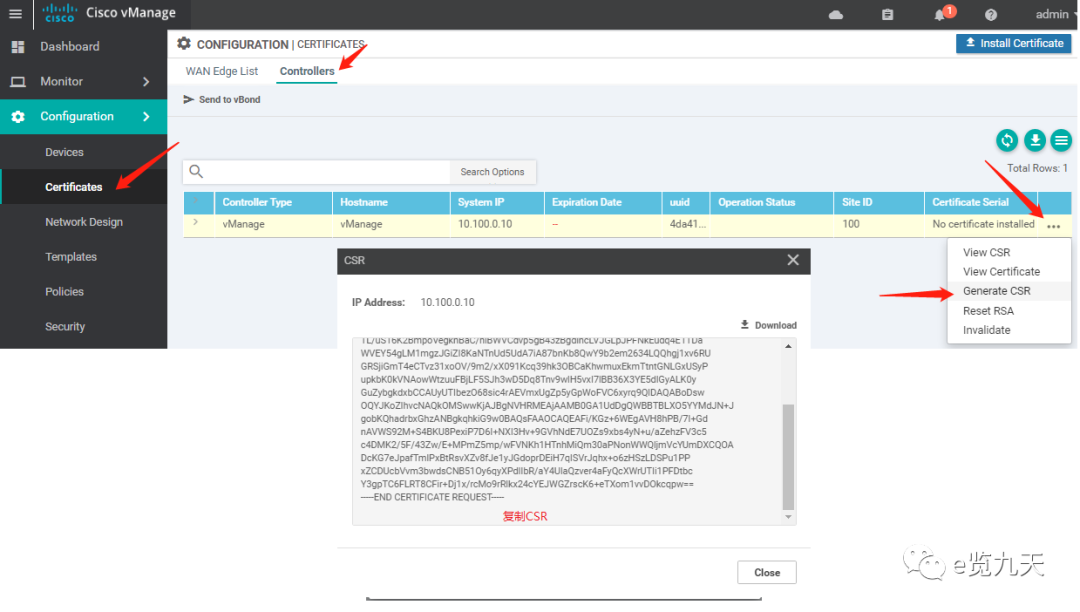Image resolution: width=1080 pixels, height=612 pixels.
Task: Open alarms via the bell notification icon
Action: pos(941,15)
